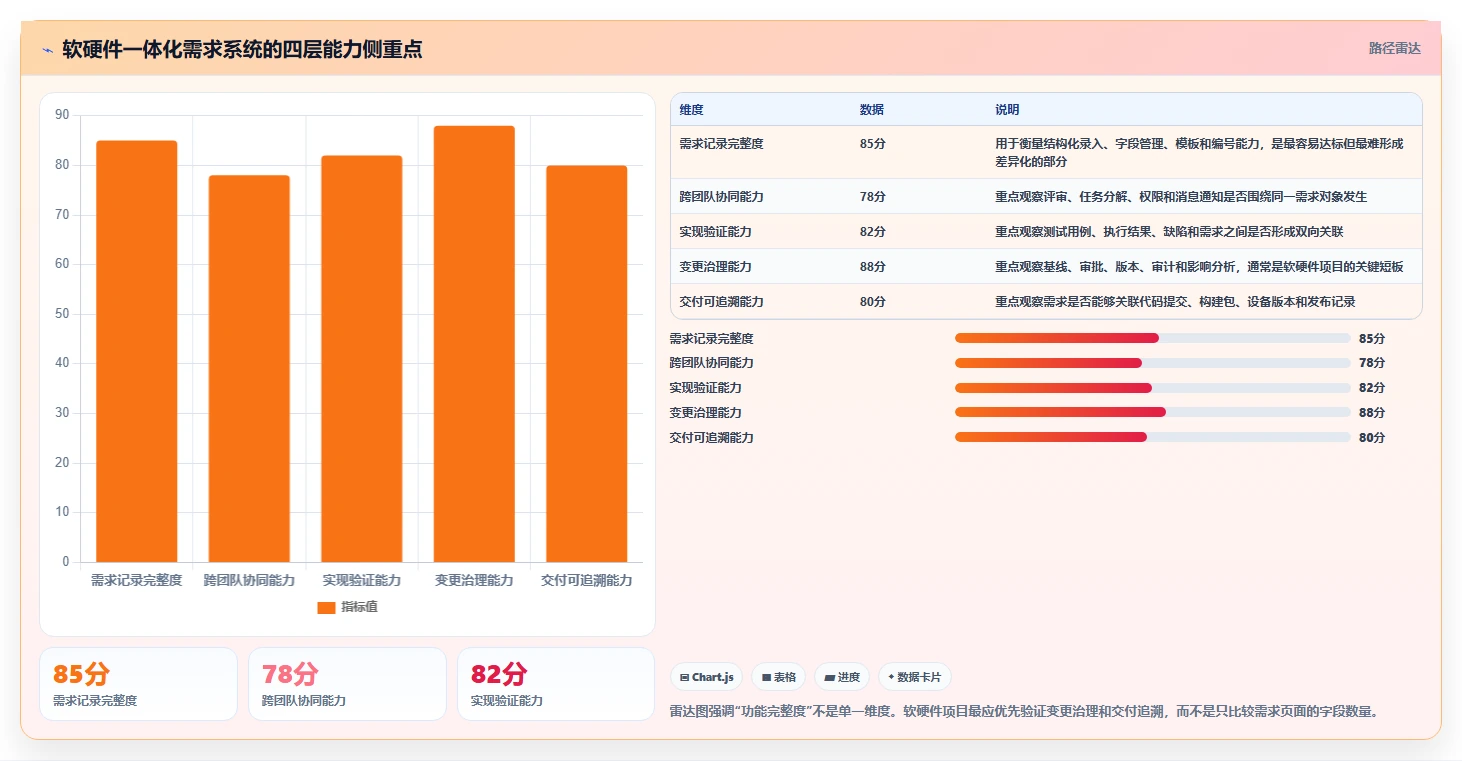This screenshot has height=761, width=1462.
Task: Click the 交付可追溯能力 progress bar
Action: click(x=1152, y=437)
